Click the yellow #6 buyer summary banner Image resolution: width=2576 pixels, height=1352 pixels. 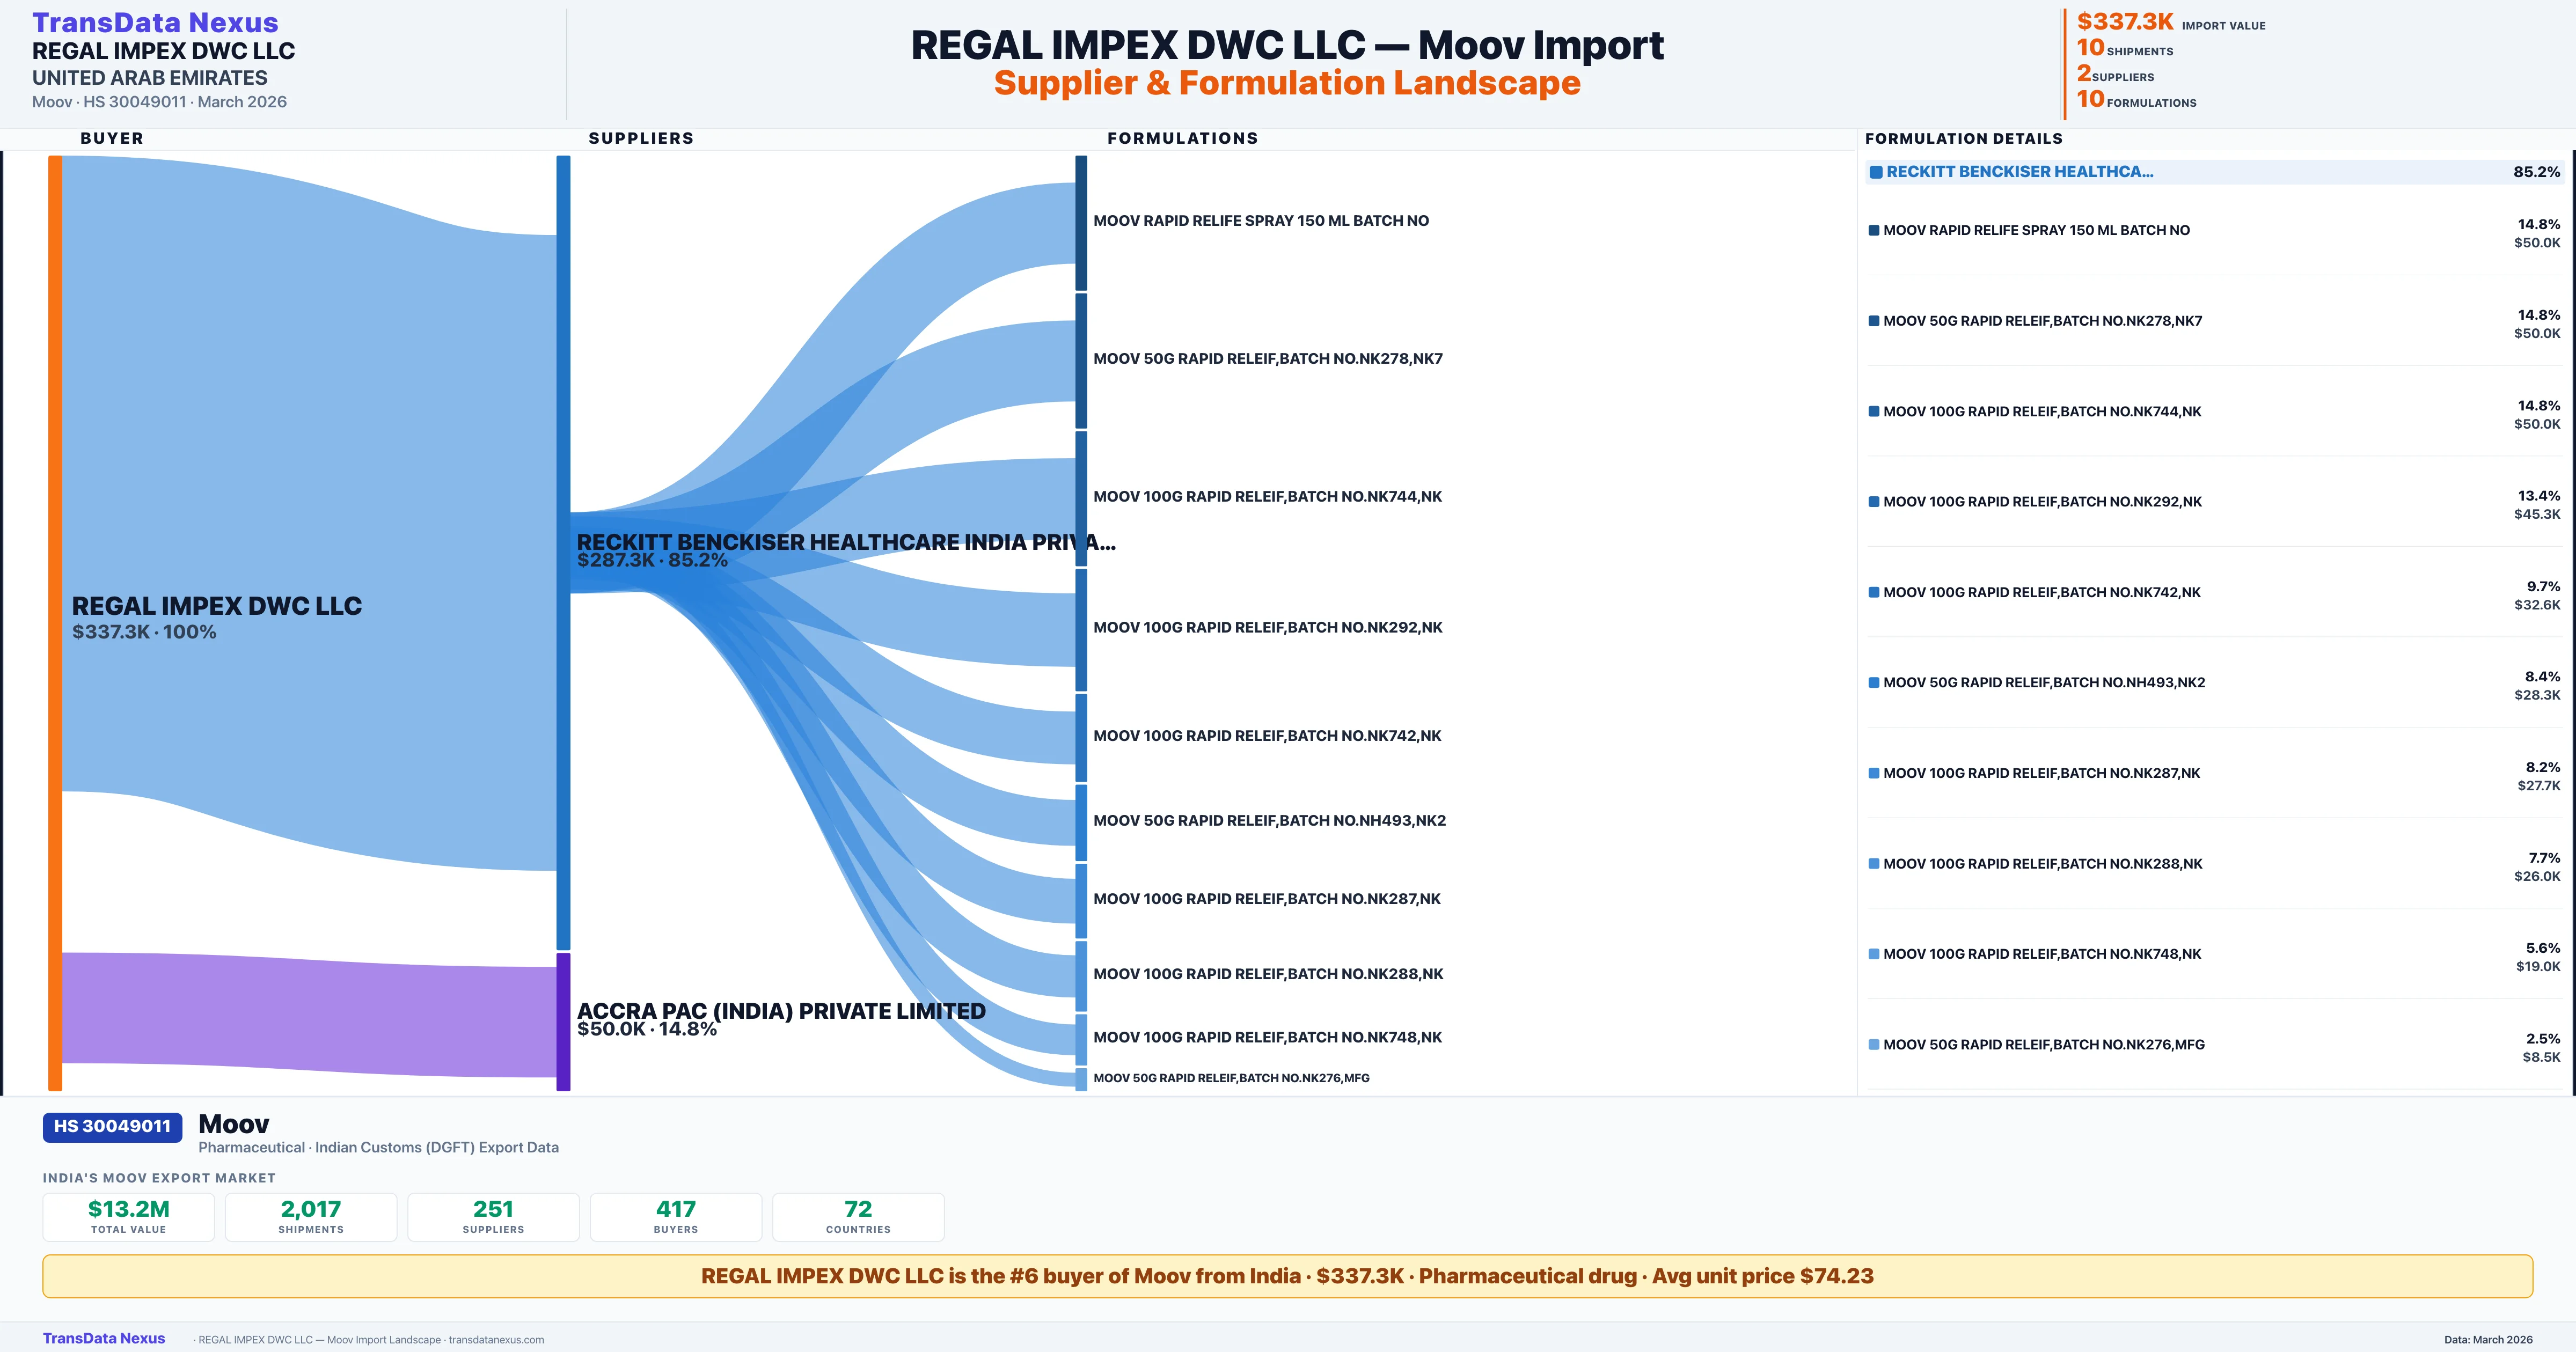click(x=1287, y=1276)
